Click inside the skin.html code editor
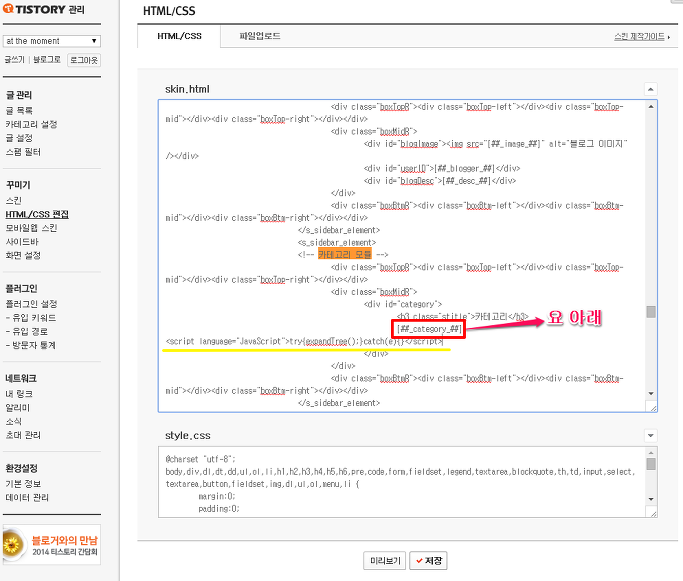Image resolution: width=683 pixels, height=581 pixels. 402,256
